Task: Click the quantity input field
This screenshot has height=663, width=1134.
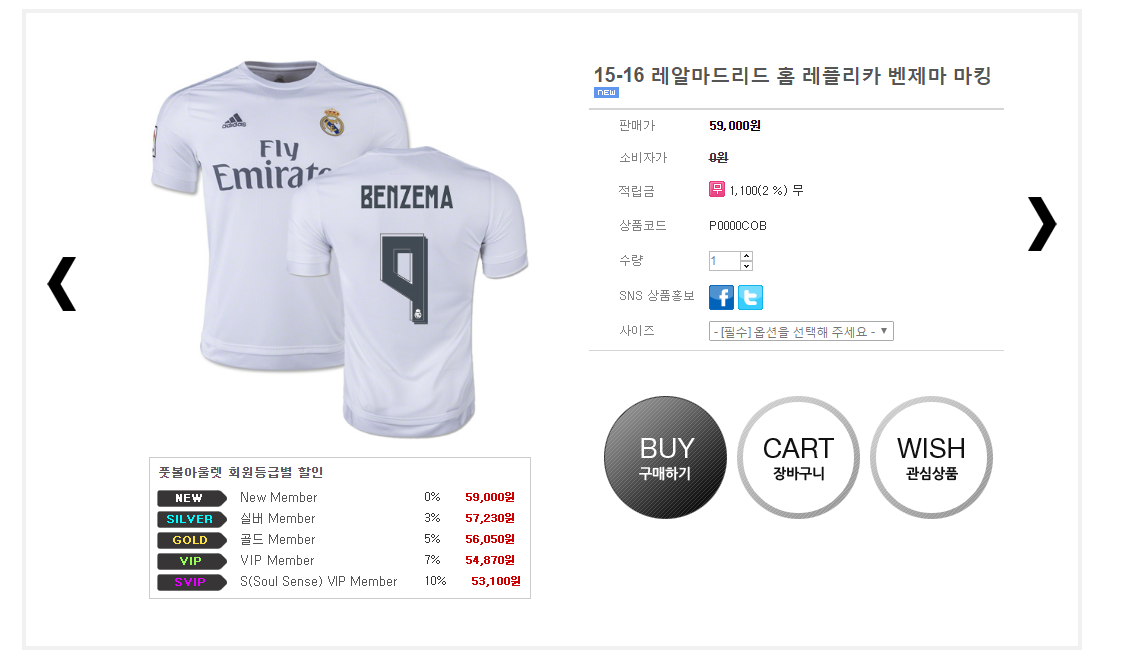Action: [724, 261]
